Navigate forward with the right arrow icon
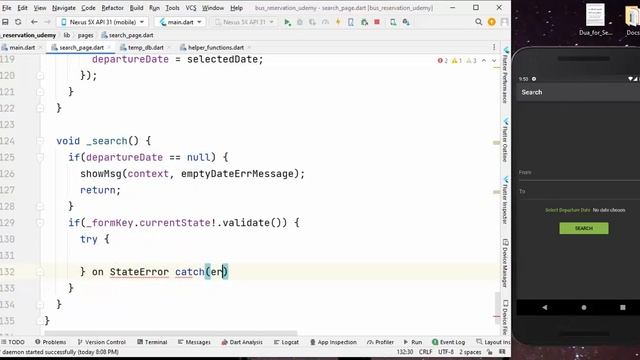 pos(47,22)
